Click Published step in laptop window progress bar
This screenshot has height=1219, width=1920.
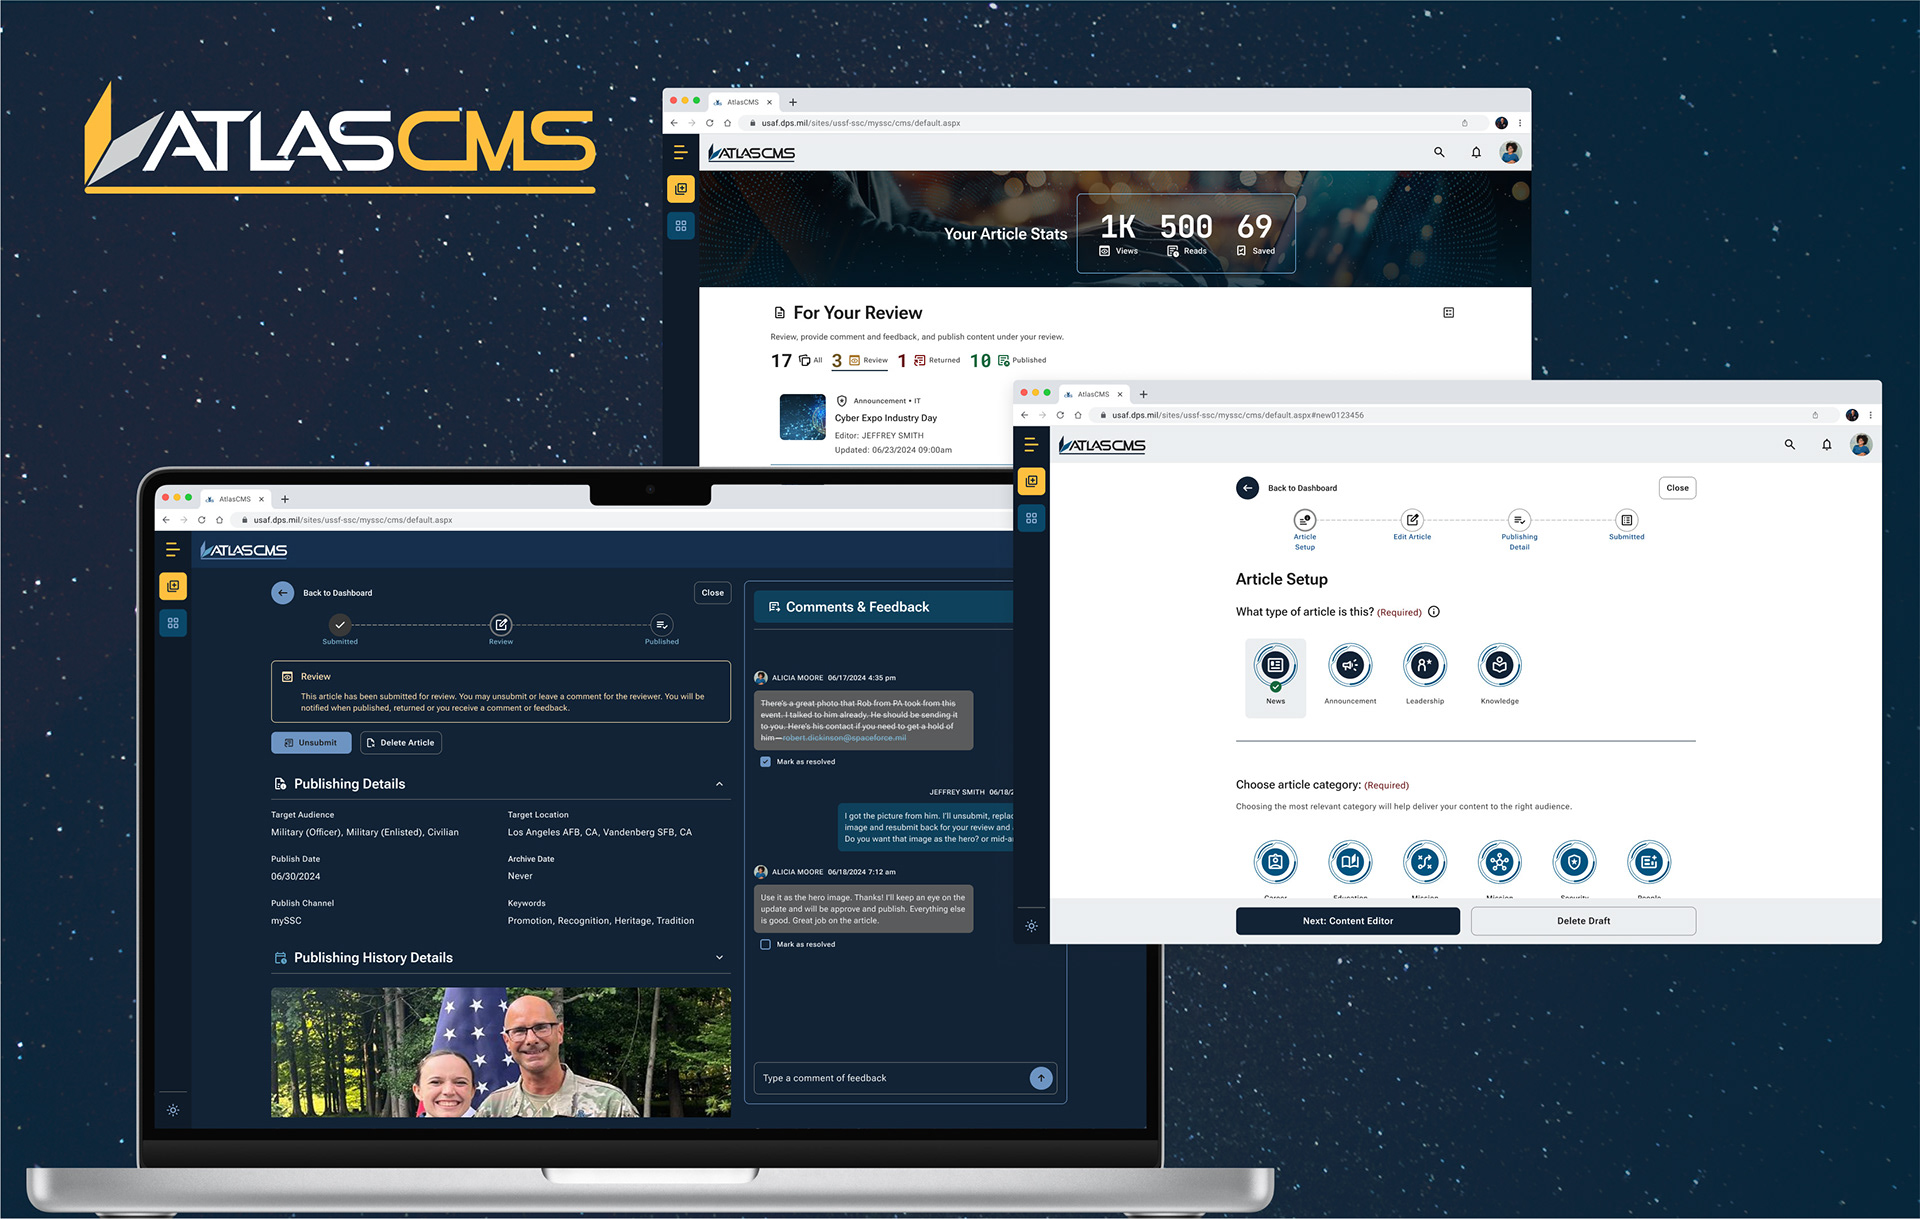pyautogui.click(x=661, y=630)
